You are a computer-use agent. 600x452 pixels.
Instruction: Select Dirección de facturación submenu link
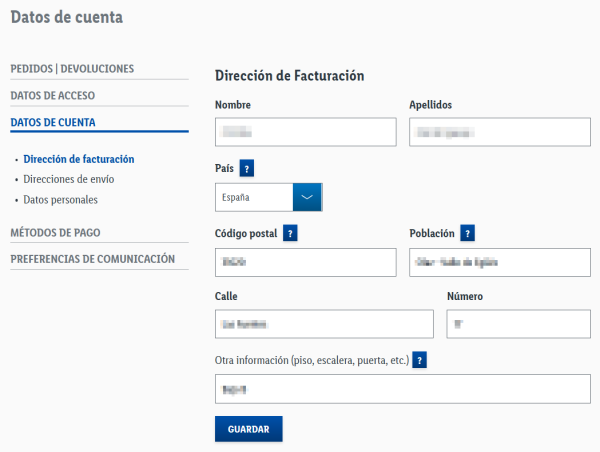coord(79,159)
